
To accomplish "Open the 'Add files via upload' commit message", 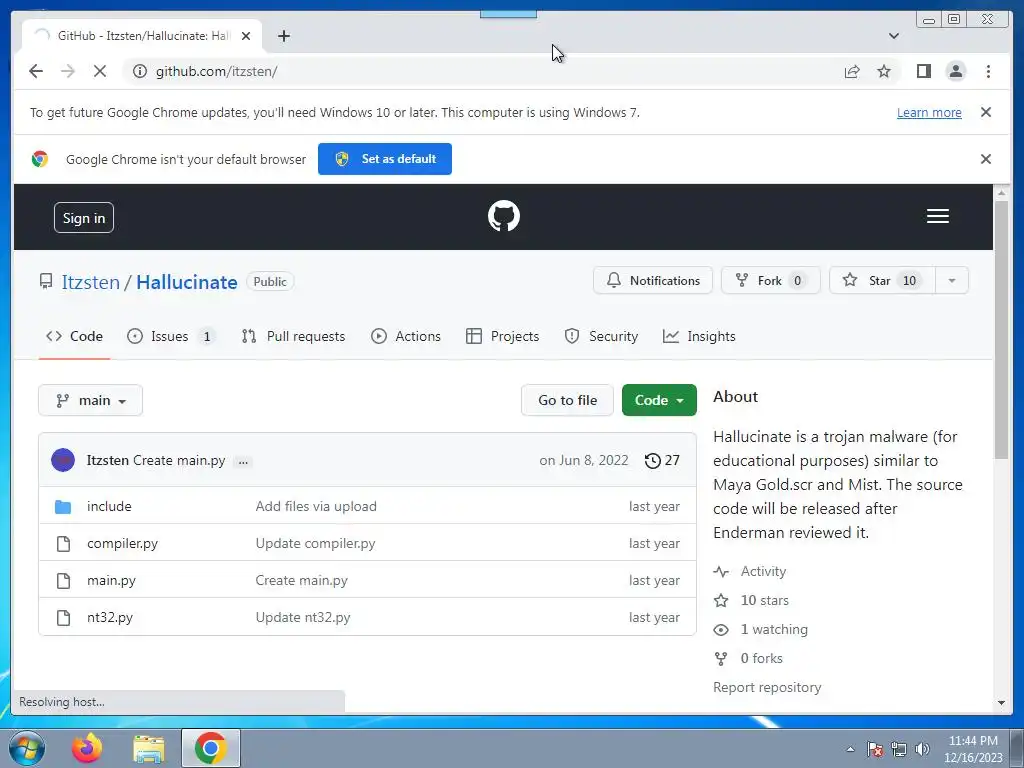I will 316,507.
